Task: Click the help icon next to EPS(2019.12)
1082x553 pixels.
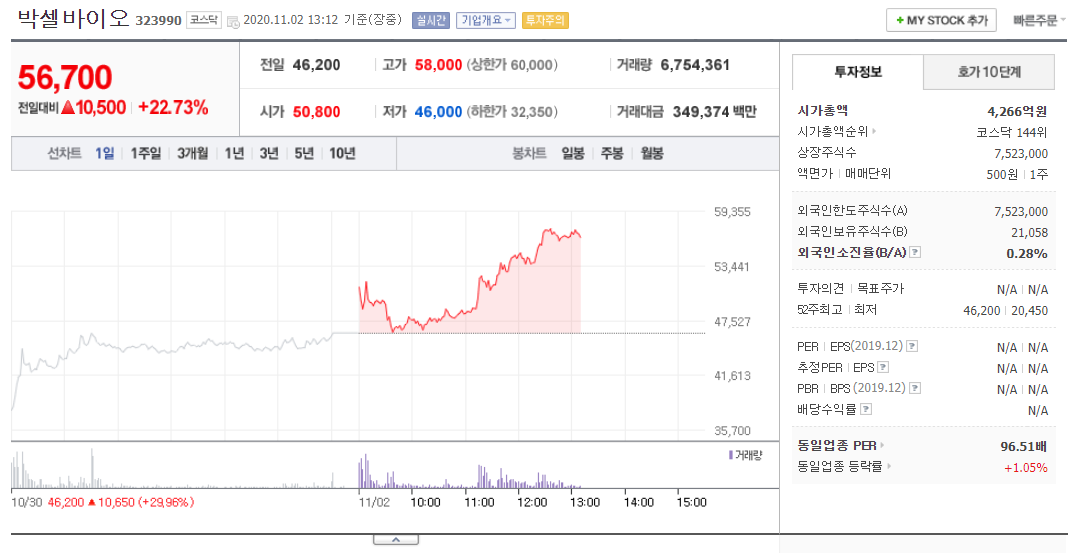Action: point(912,346)
